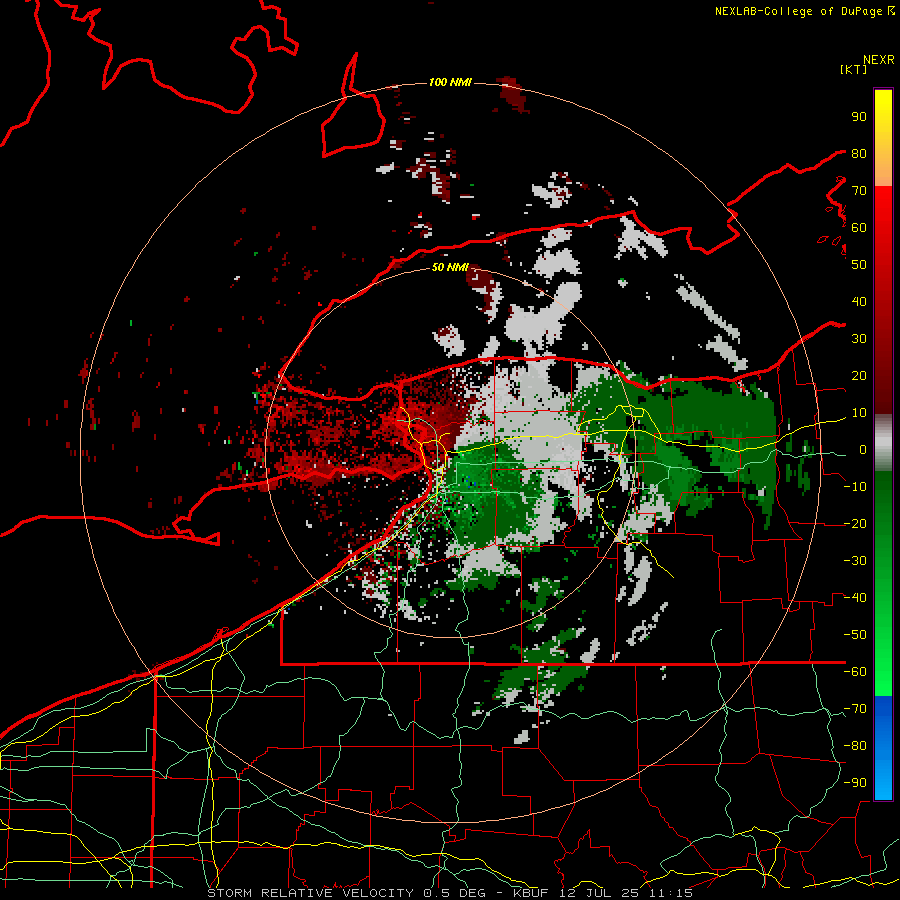Click the -70 value on velocity scale
Screen dimensions: 900x900
click(x=855, y=709)
